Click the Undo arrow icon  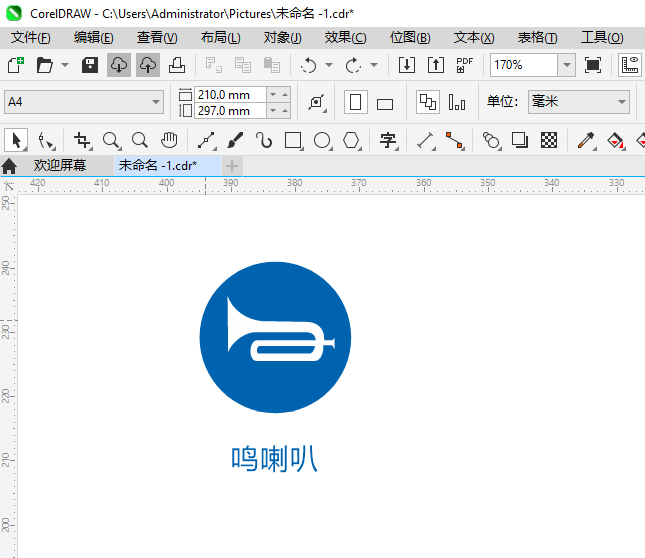pyautogui.click(x=309, y=65)
